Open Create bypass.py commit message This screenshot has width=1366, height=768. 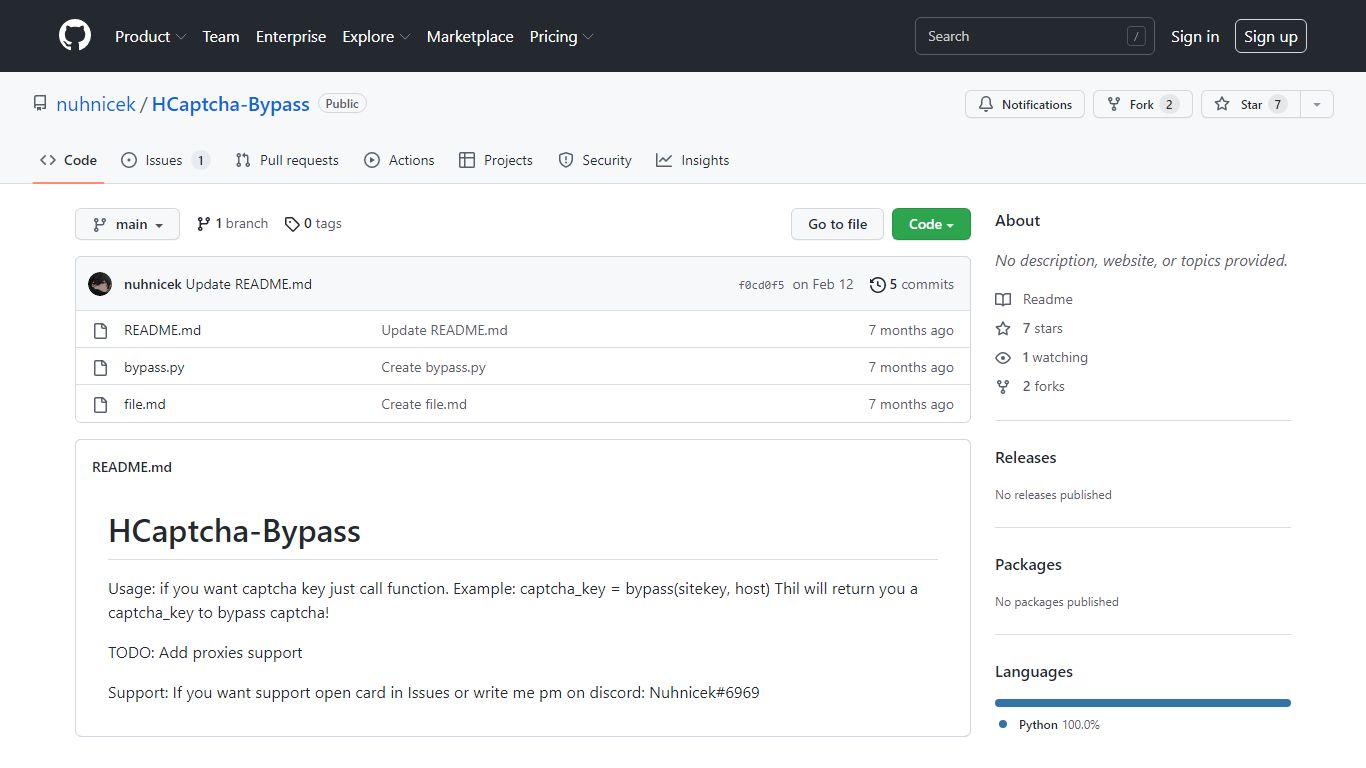pyautogui.click(x=433, y=367)
